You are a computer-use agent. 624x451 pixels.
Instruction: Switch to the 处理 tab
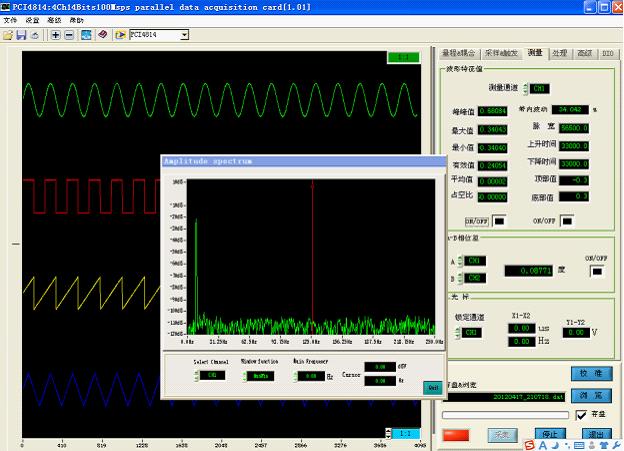tap(559, 52)
